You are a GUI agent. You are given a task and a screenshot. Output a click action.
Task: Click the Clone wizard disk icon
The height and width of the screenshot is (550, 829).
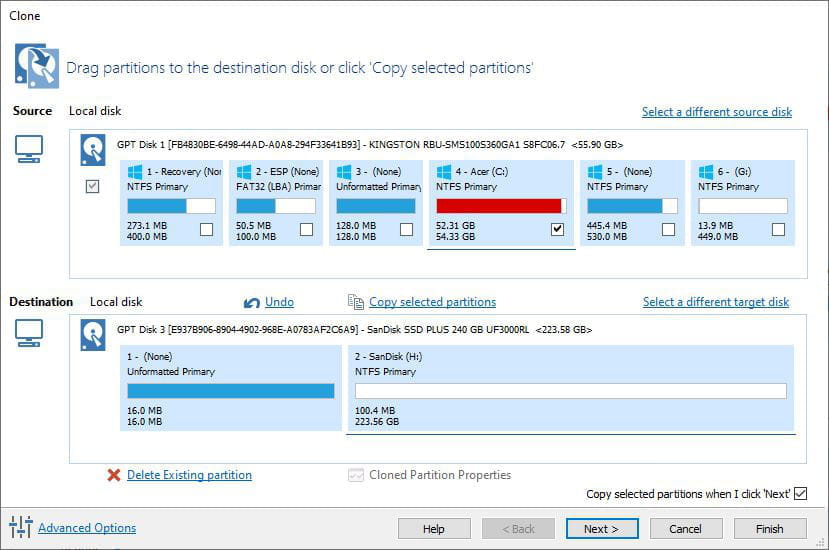pyautogui.click(x=36, y=66)
